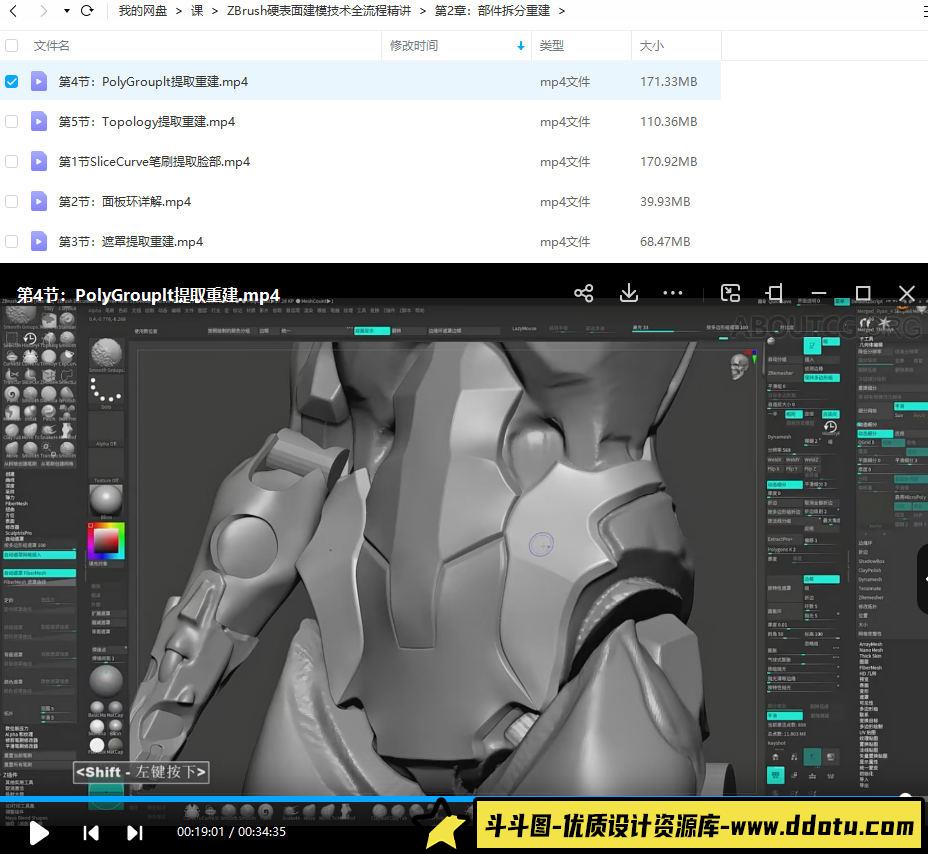Screen dimensions: 928x854
Task: Click video icon of 第5节 Topology file
Action: point(38,121)
